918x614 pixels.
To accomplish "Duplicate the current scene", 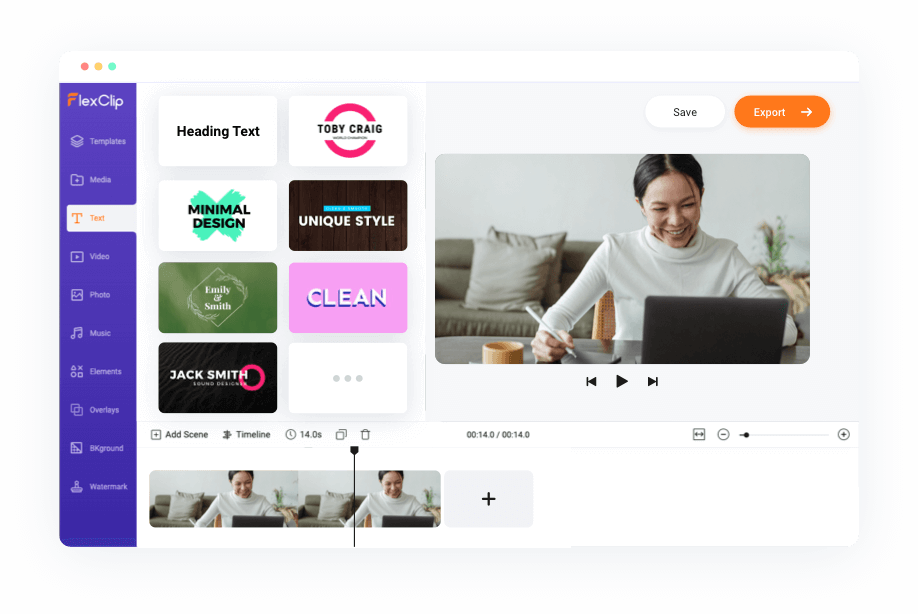I will [341, 434].
